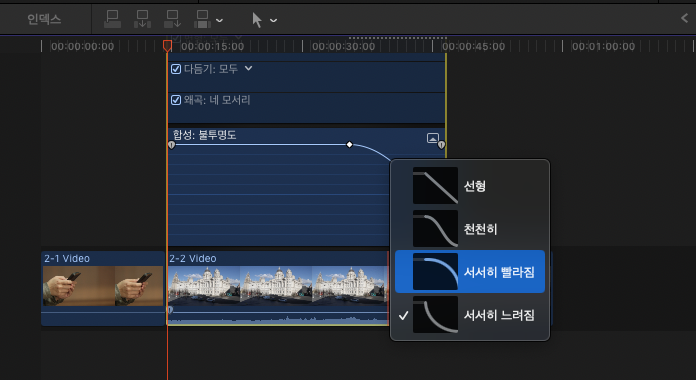
Task: Click the back chevron at the toolbar's right end
Action: (684, 18)
